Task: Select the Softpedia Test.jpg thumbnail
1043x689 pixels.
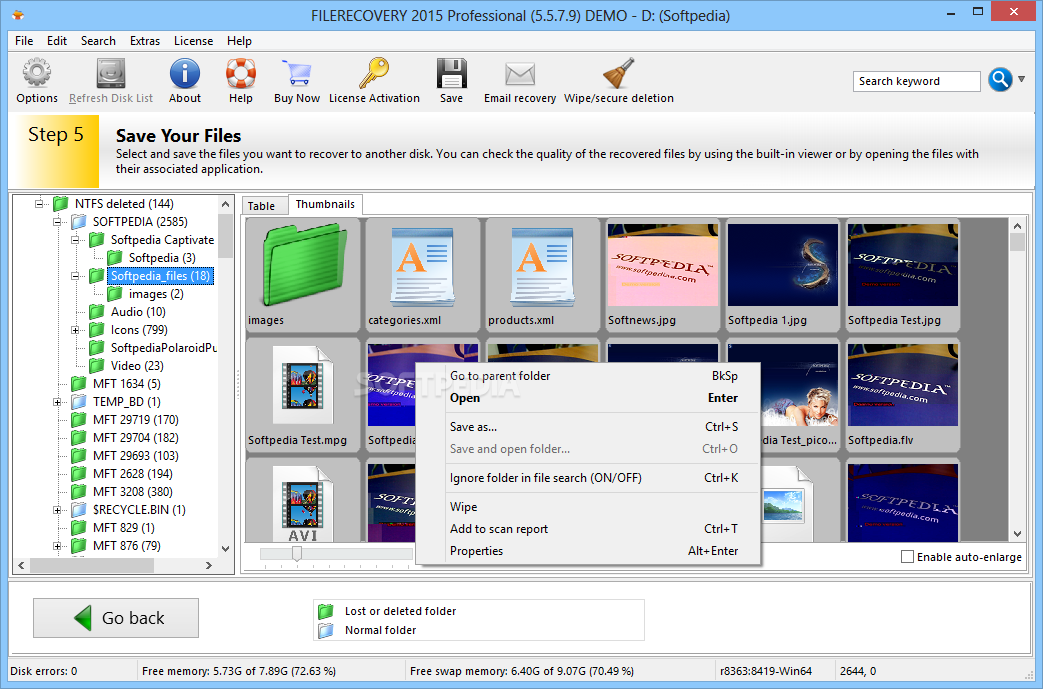Action: click(903, 275)
